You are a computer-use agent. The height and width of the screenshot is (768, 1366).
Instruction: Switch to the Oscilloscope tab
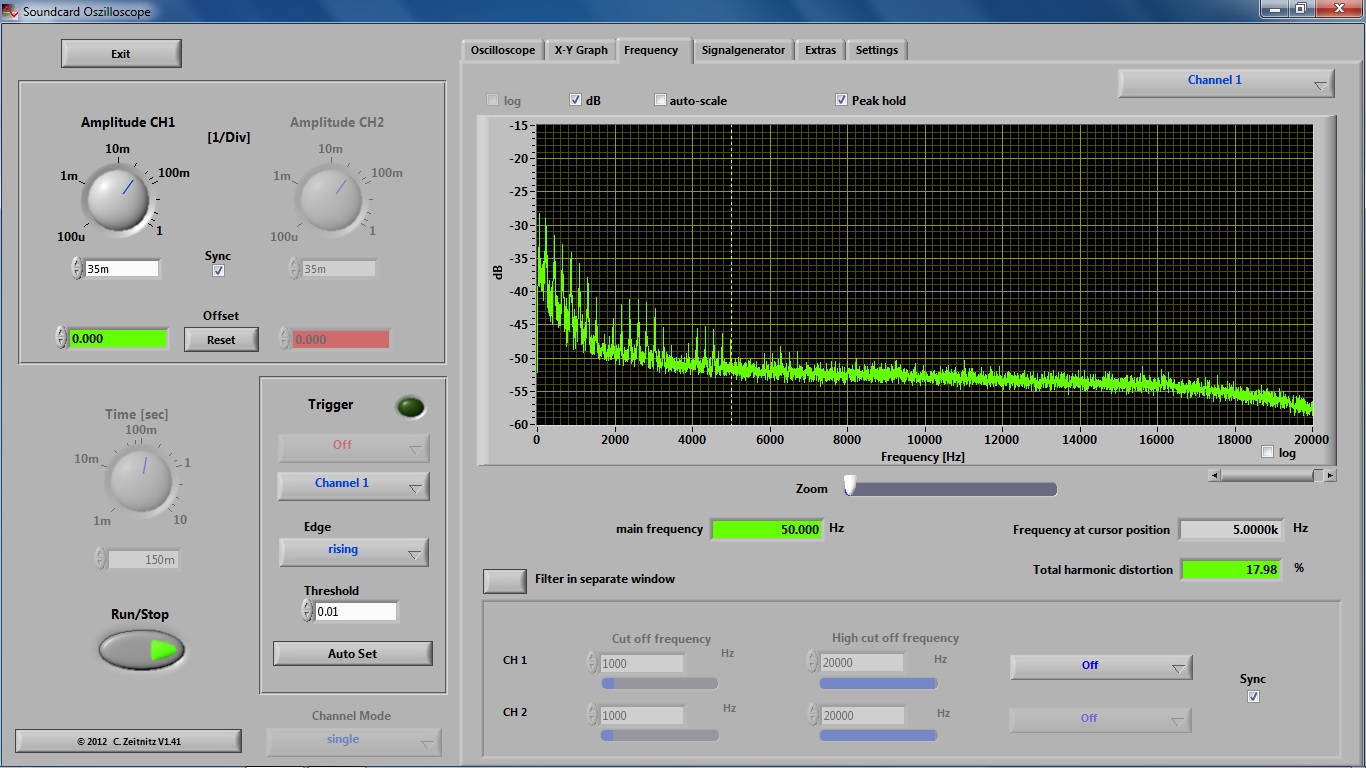pos(503,50)
